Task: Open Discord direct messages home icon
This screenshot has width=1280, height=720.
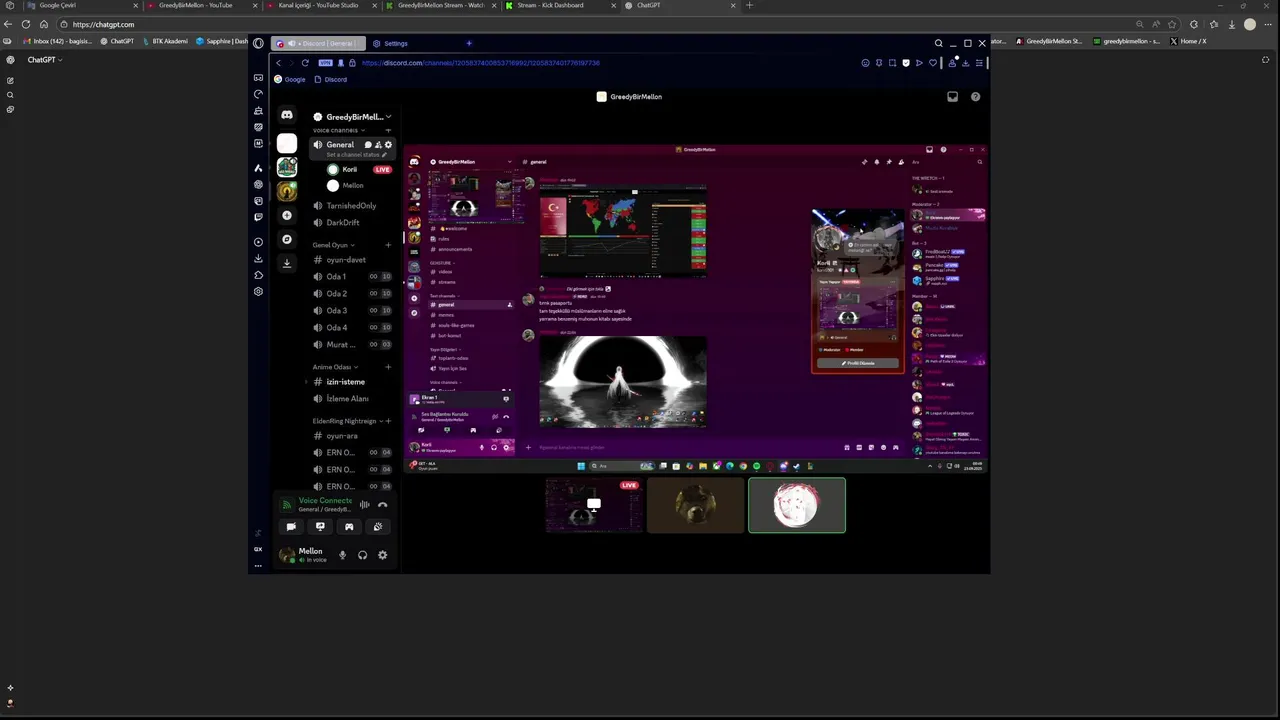Action: [287, 116]
